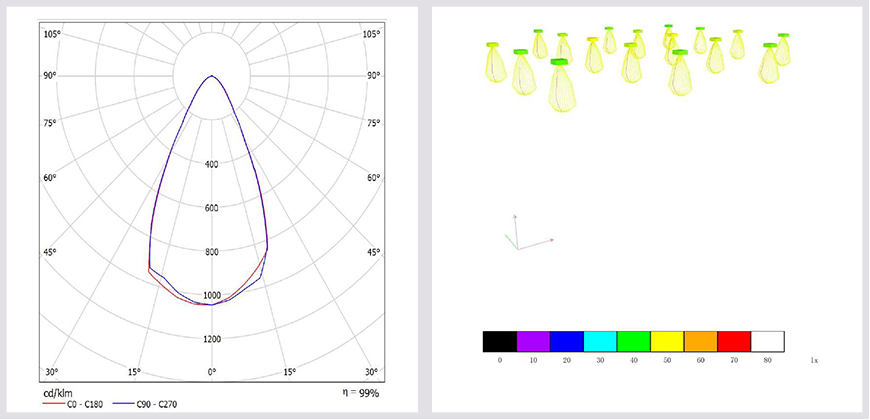This screenshot has height=420, width=870.
Task: Click the C0 - C180 legend label
Action: tap(86, 404)
